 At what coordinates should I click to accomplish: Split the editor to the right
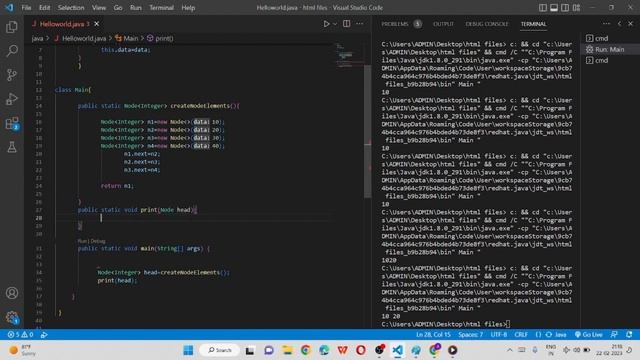tap(346, 24)
